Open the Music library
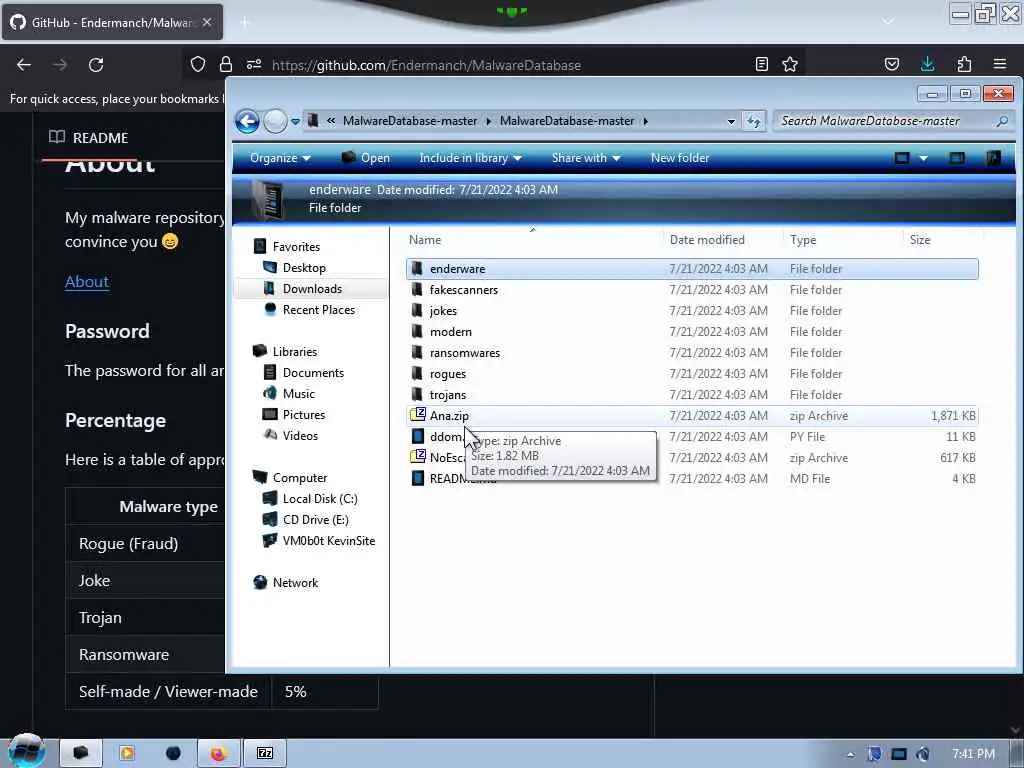Image resolution: width=1024 pixels, height=768 pixels. pyautogui.click(x=298, y=393)
